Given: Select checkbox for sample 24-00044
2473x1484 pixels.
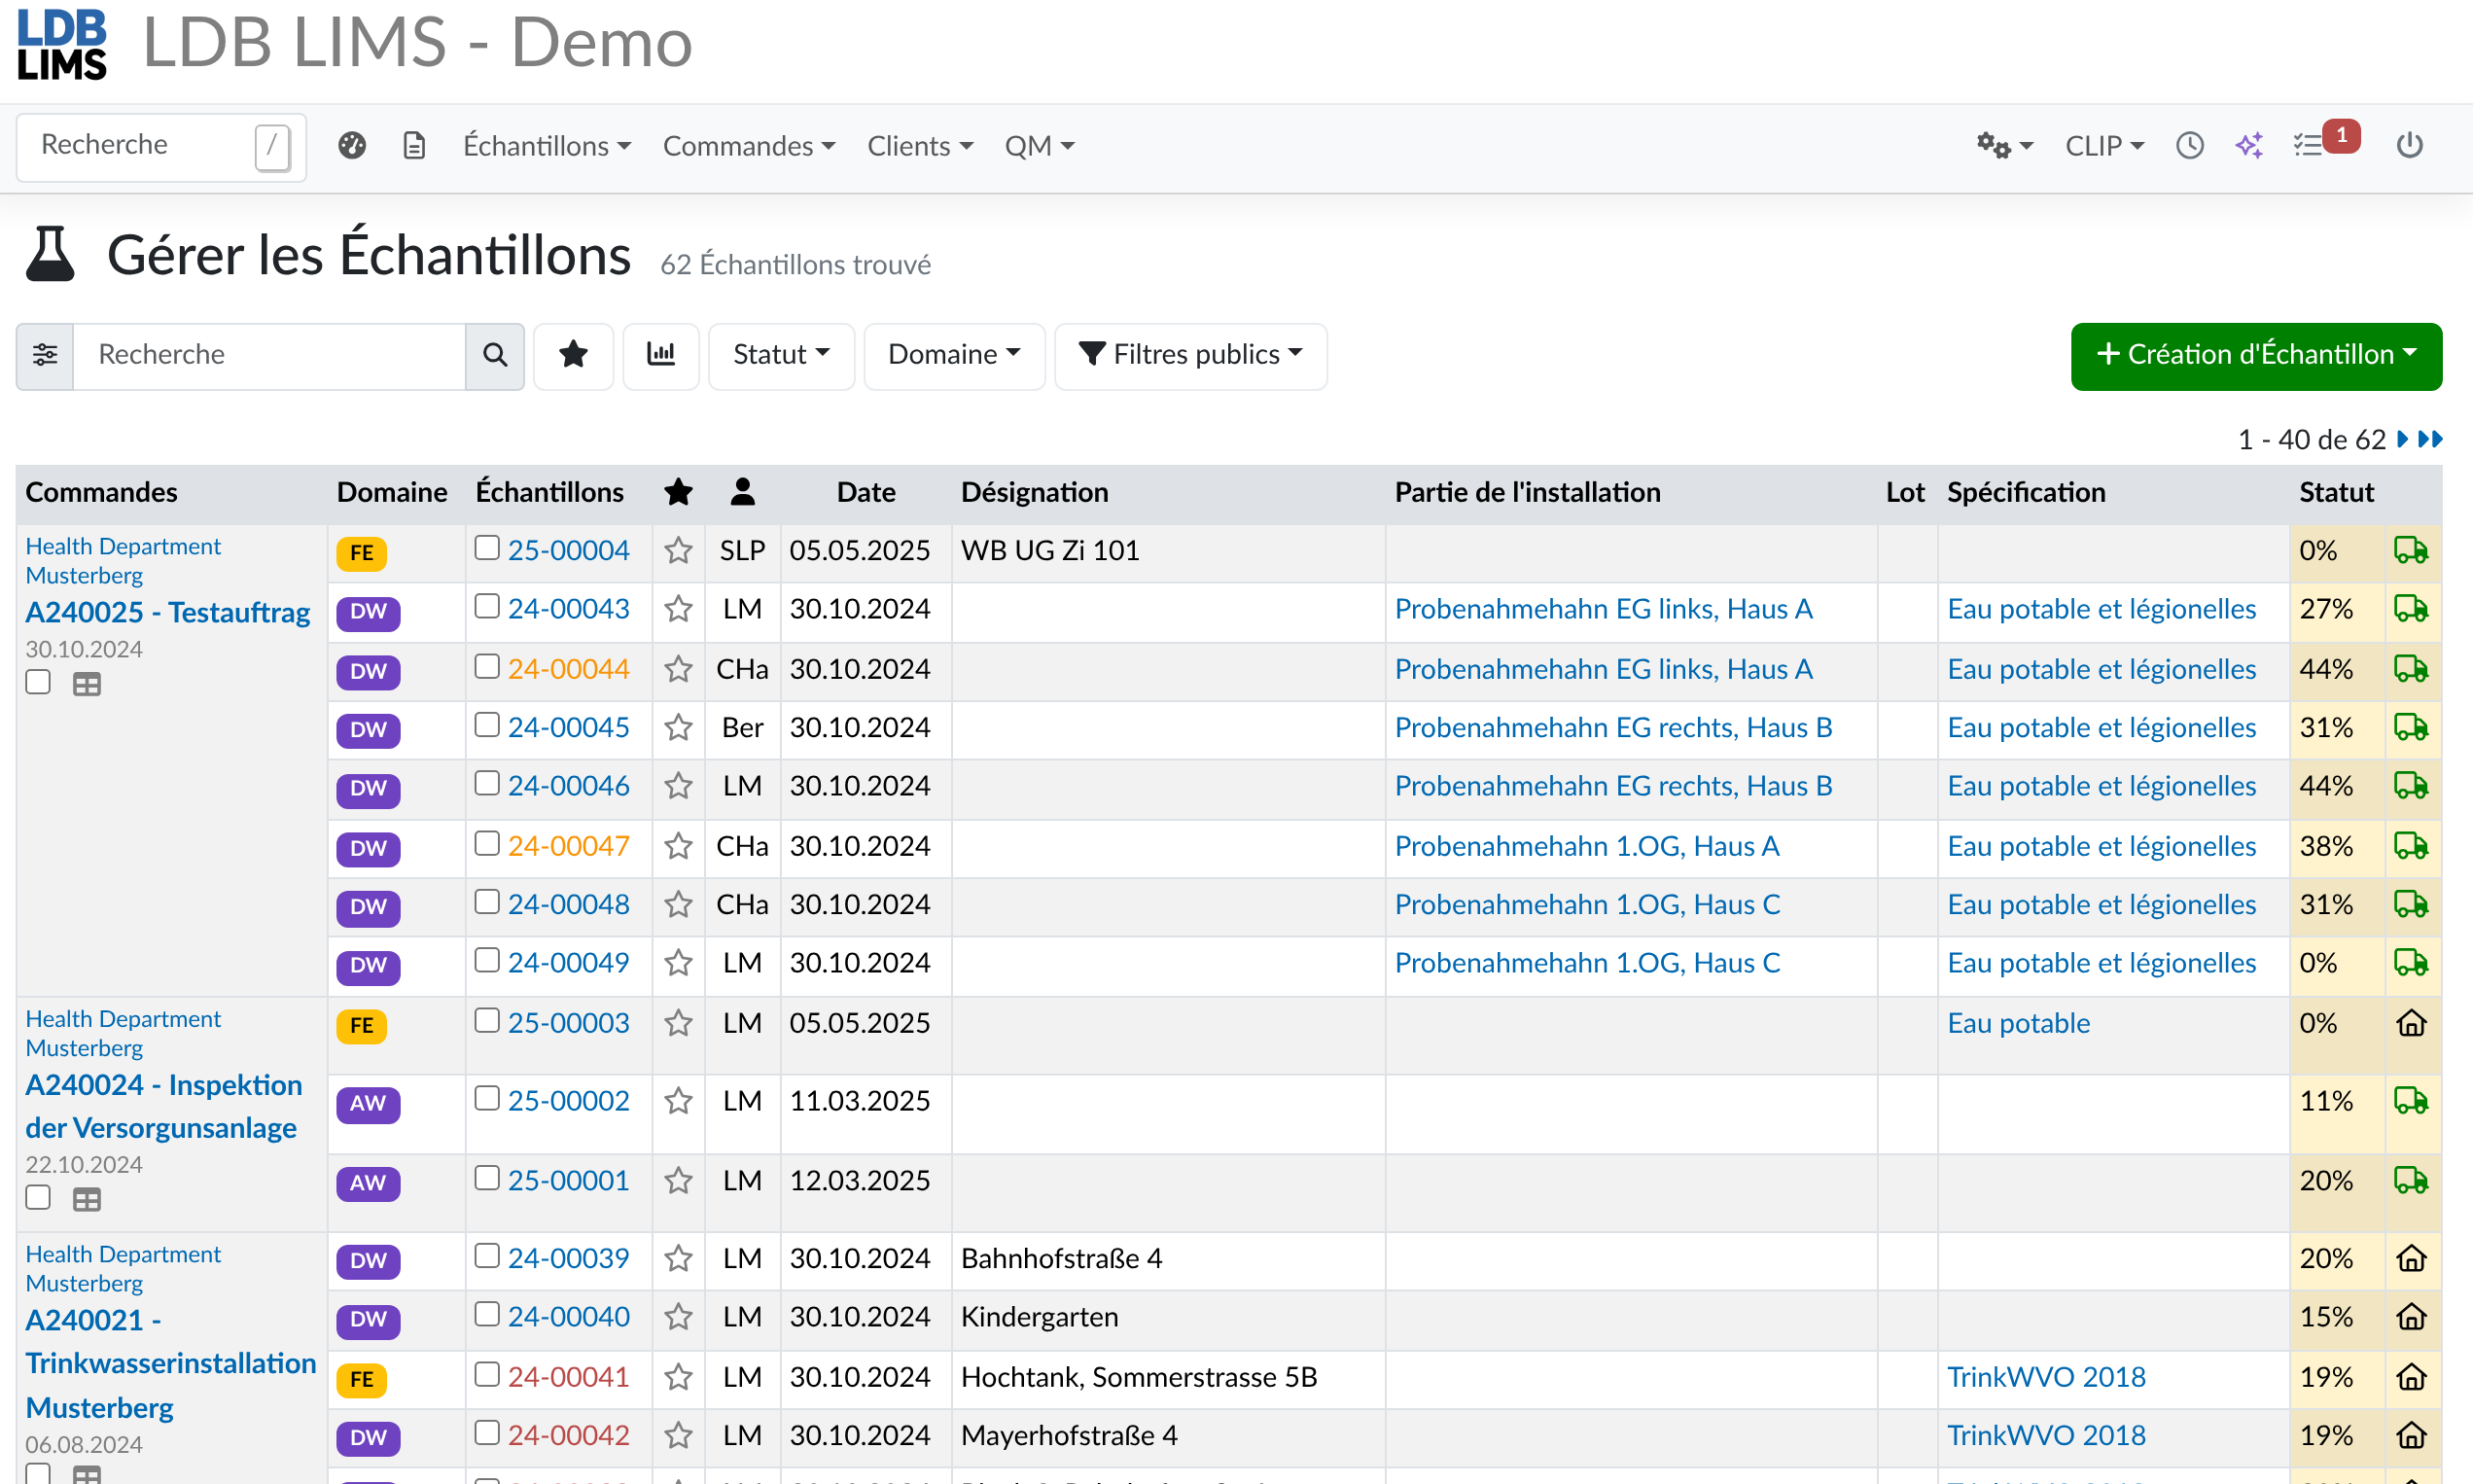Looking at the screenshot, I should [x=487, y=666].
